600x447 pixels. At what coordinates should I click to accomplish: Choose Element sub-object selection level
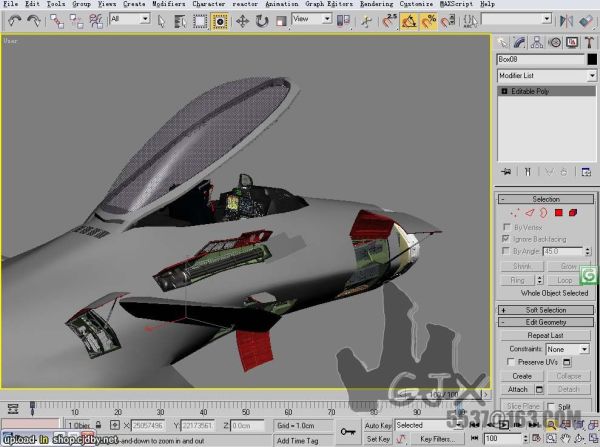(x=572, y=213)
